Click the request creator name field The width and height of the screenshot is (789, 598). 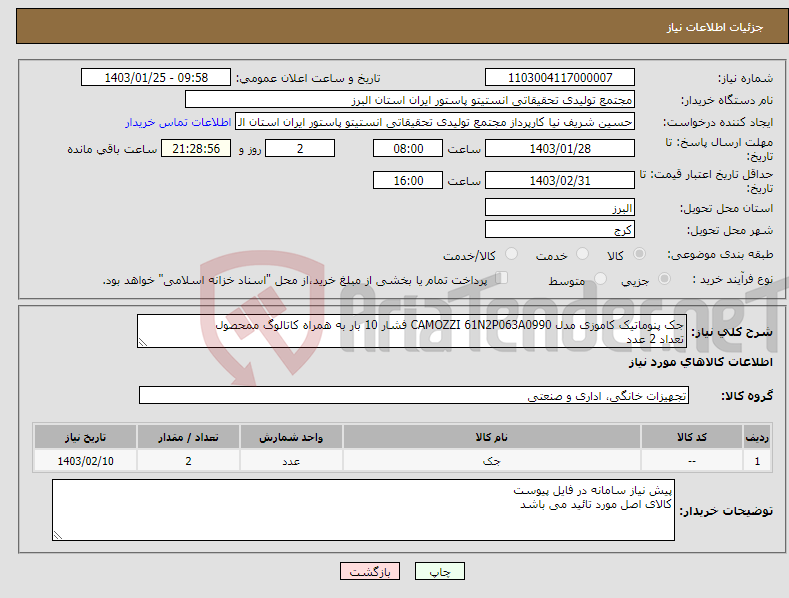(435, 122)
